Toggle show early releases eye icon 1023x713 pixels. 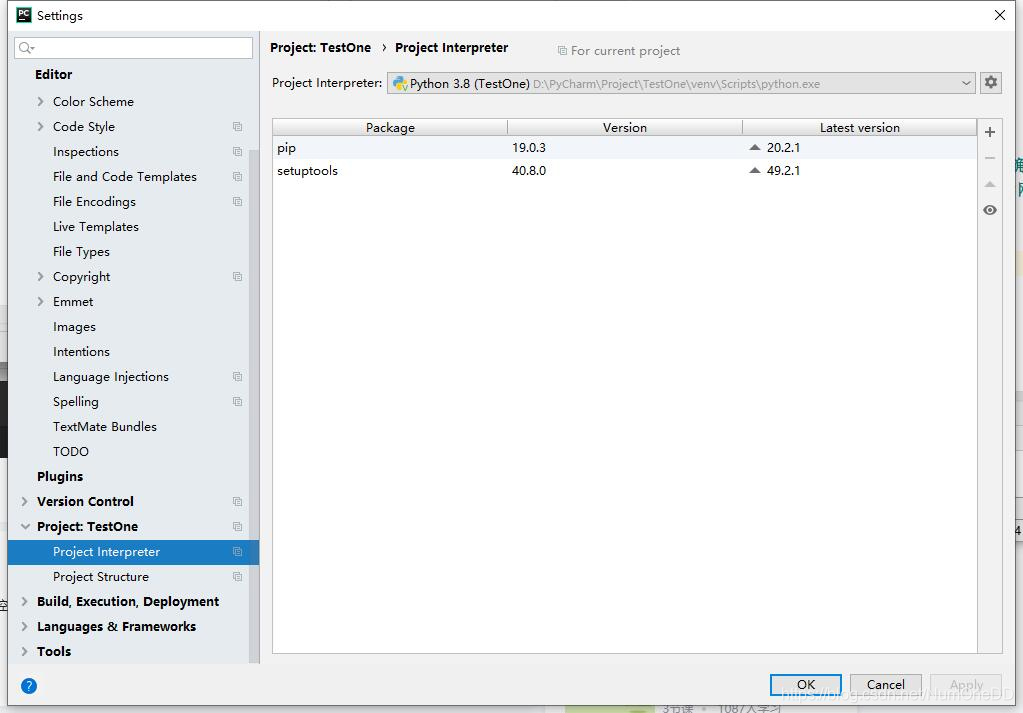click(x=990, y=210)
